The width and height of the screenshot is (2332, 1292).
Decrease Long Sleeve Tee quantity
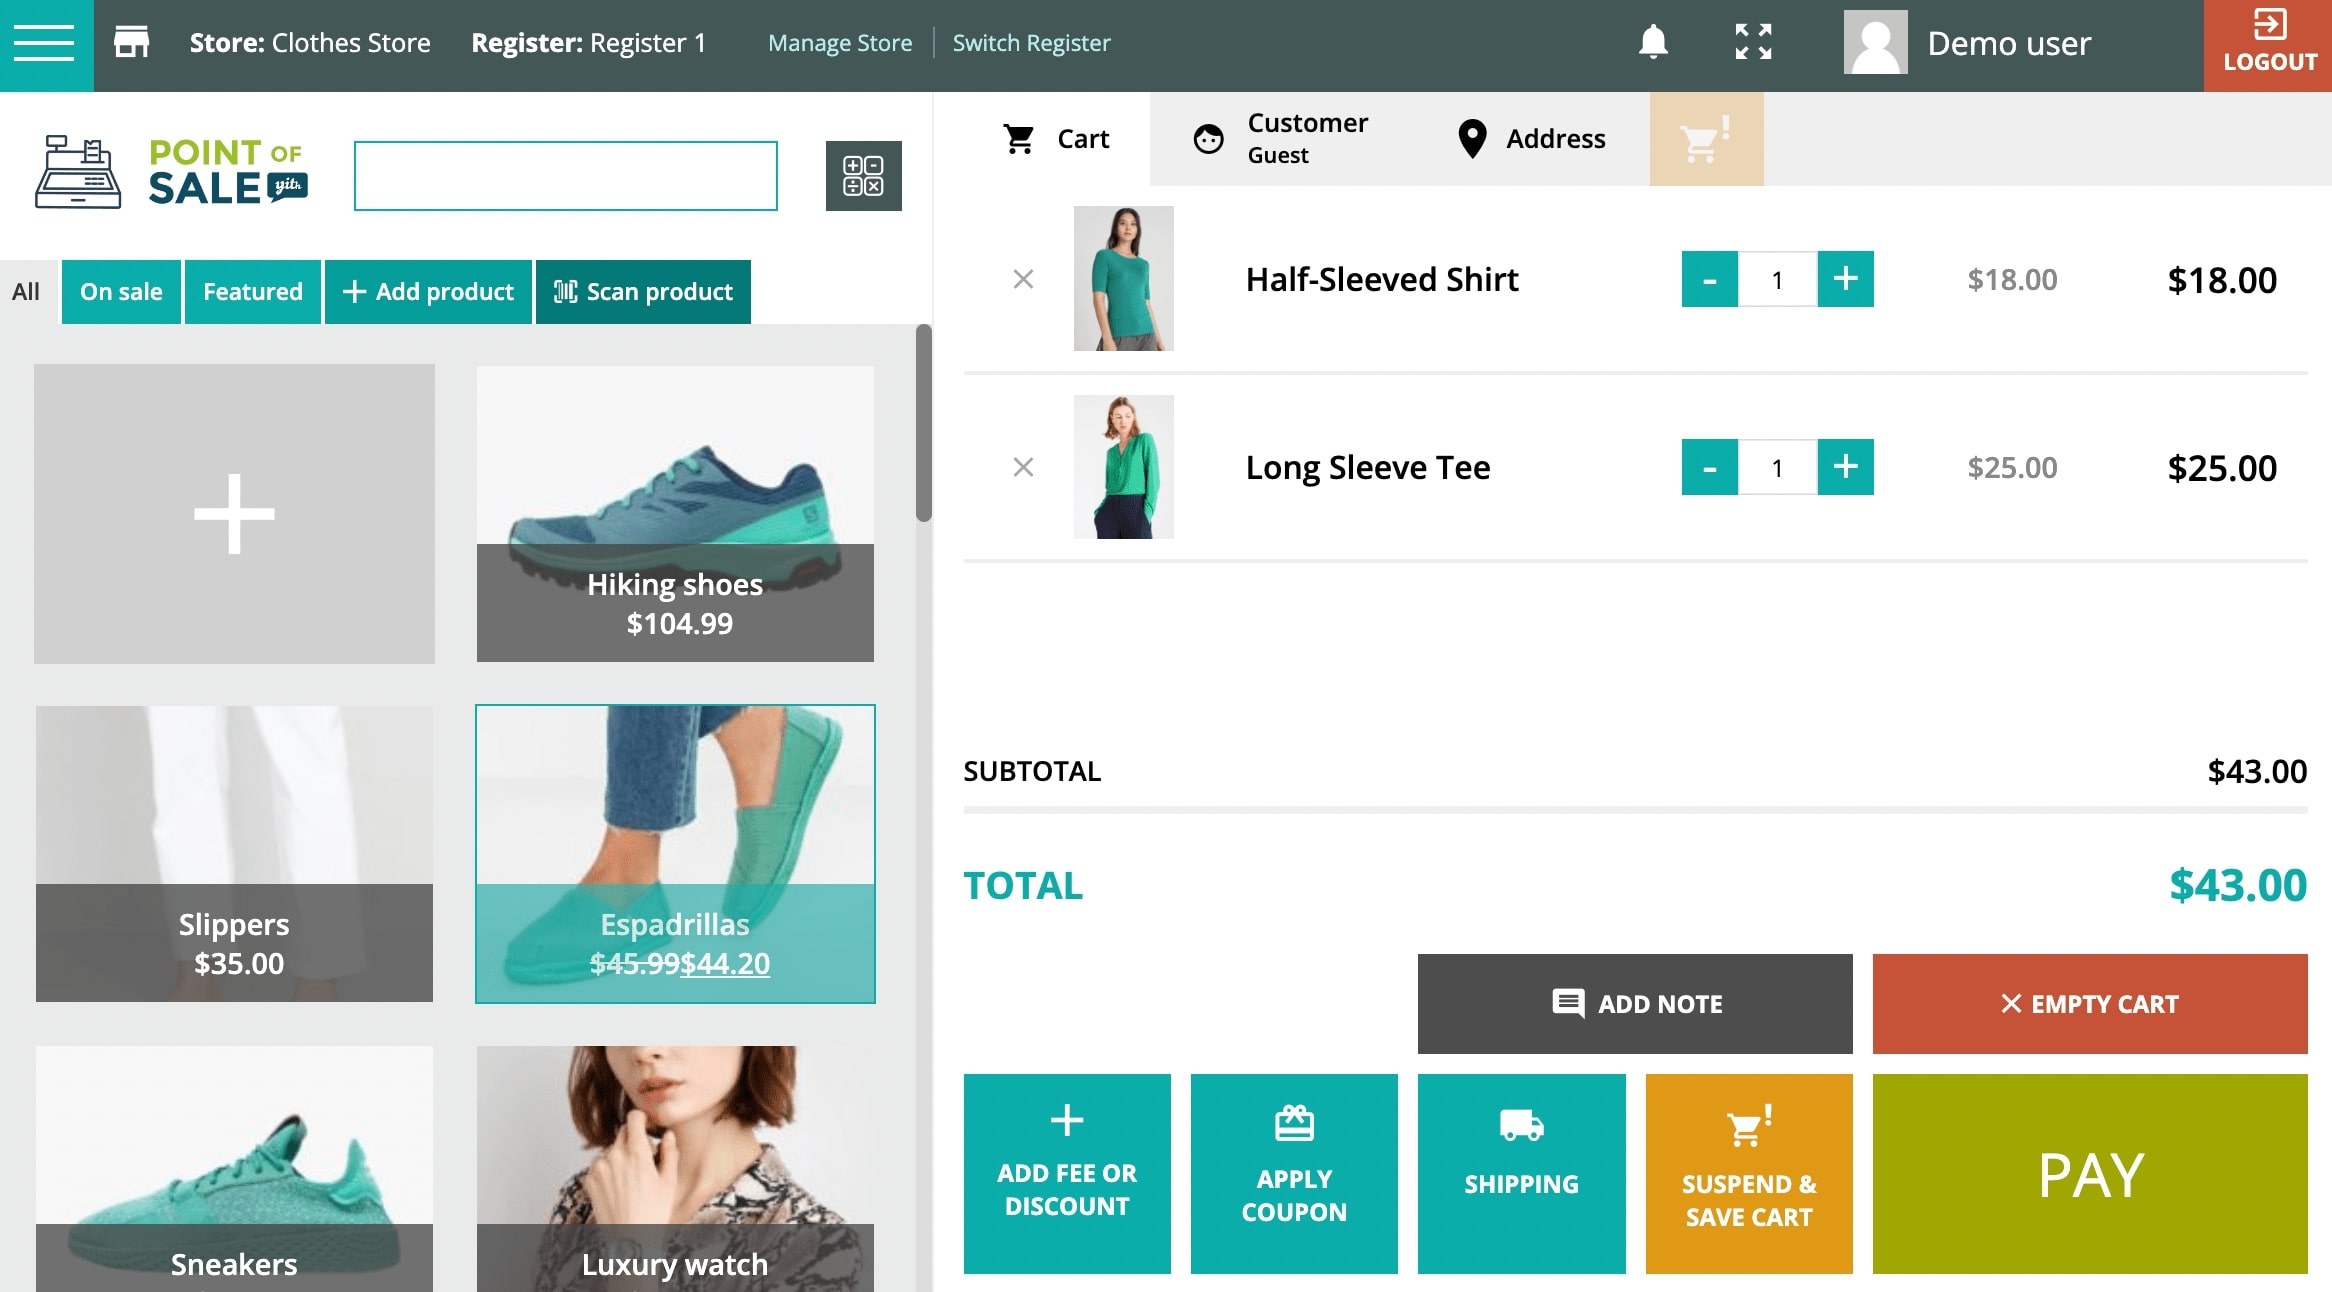(x=1709, y=467)
